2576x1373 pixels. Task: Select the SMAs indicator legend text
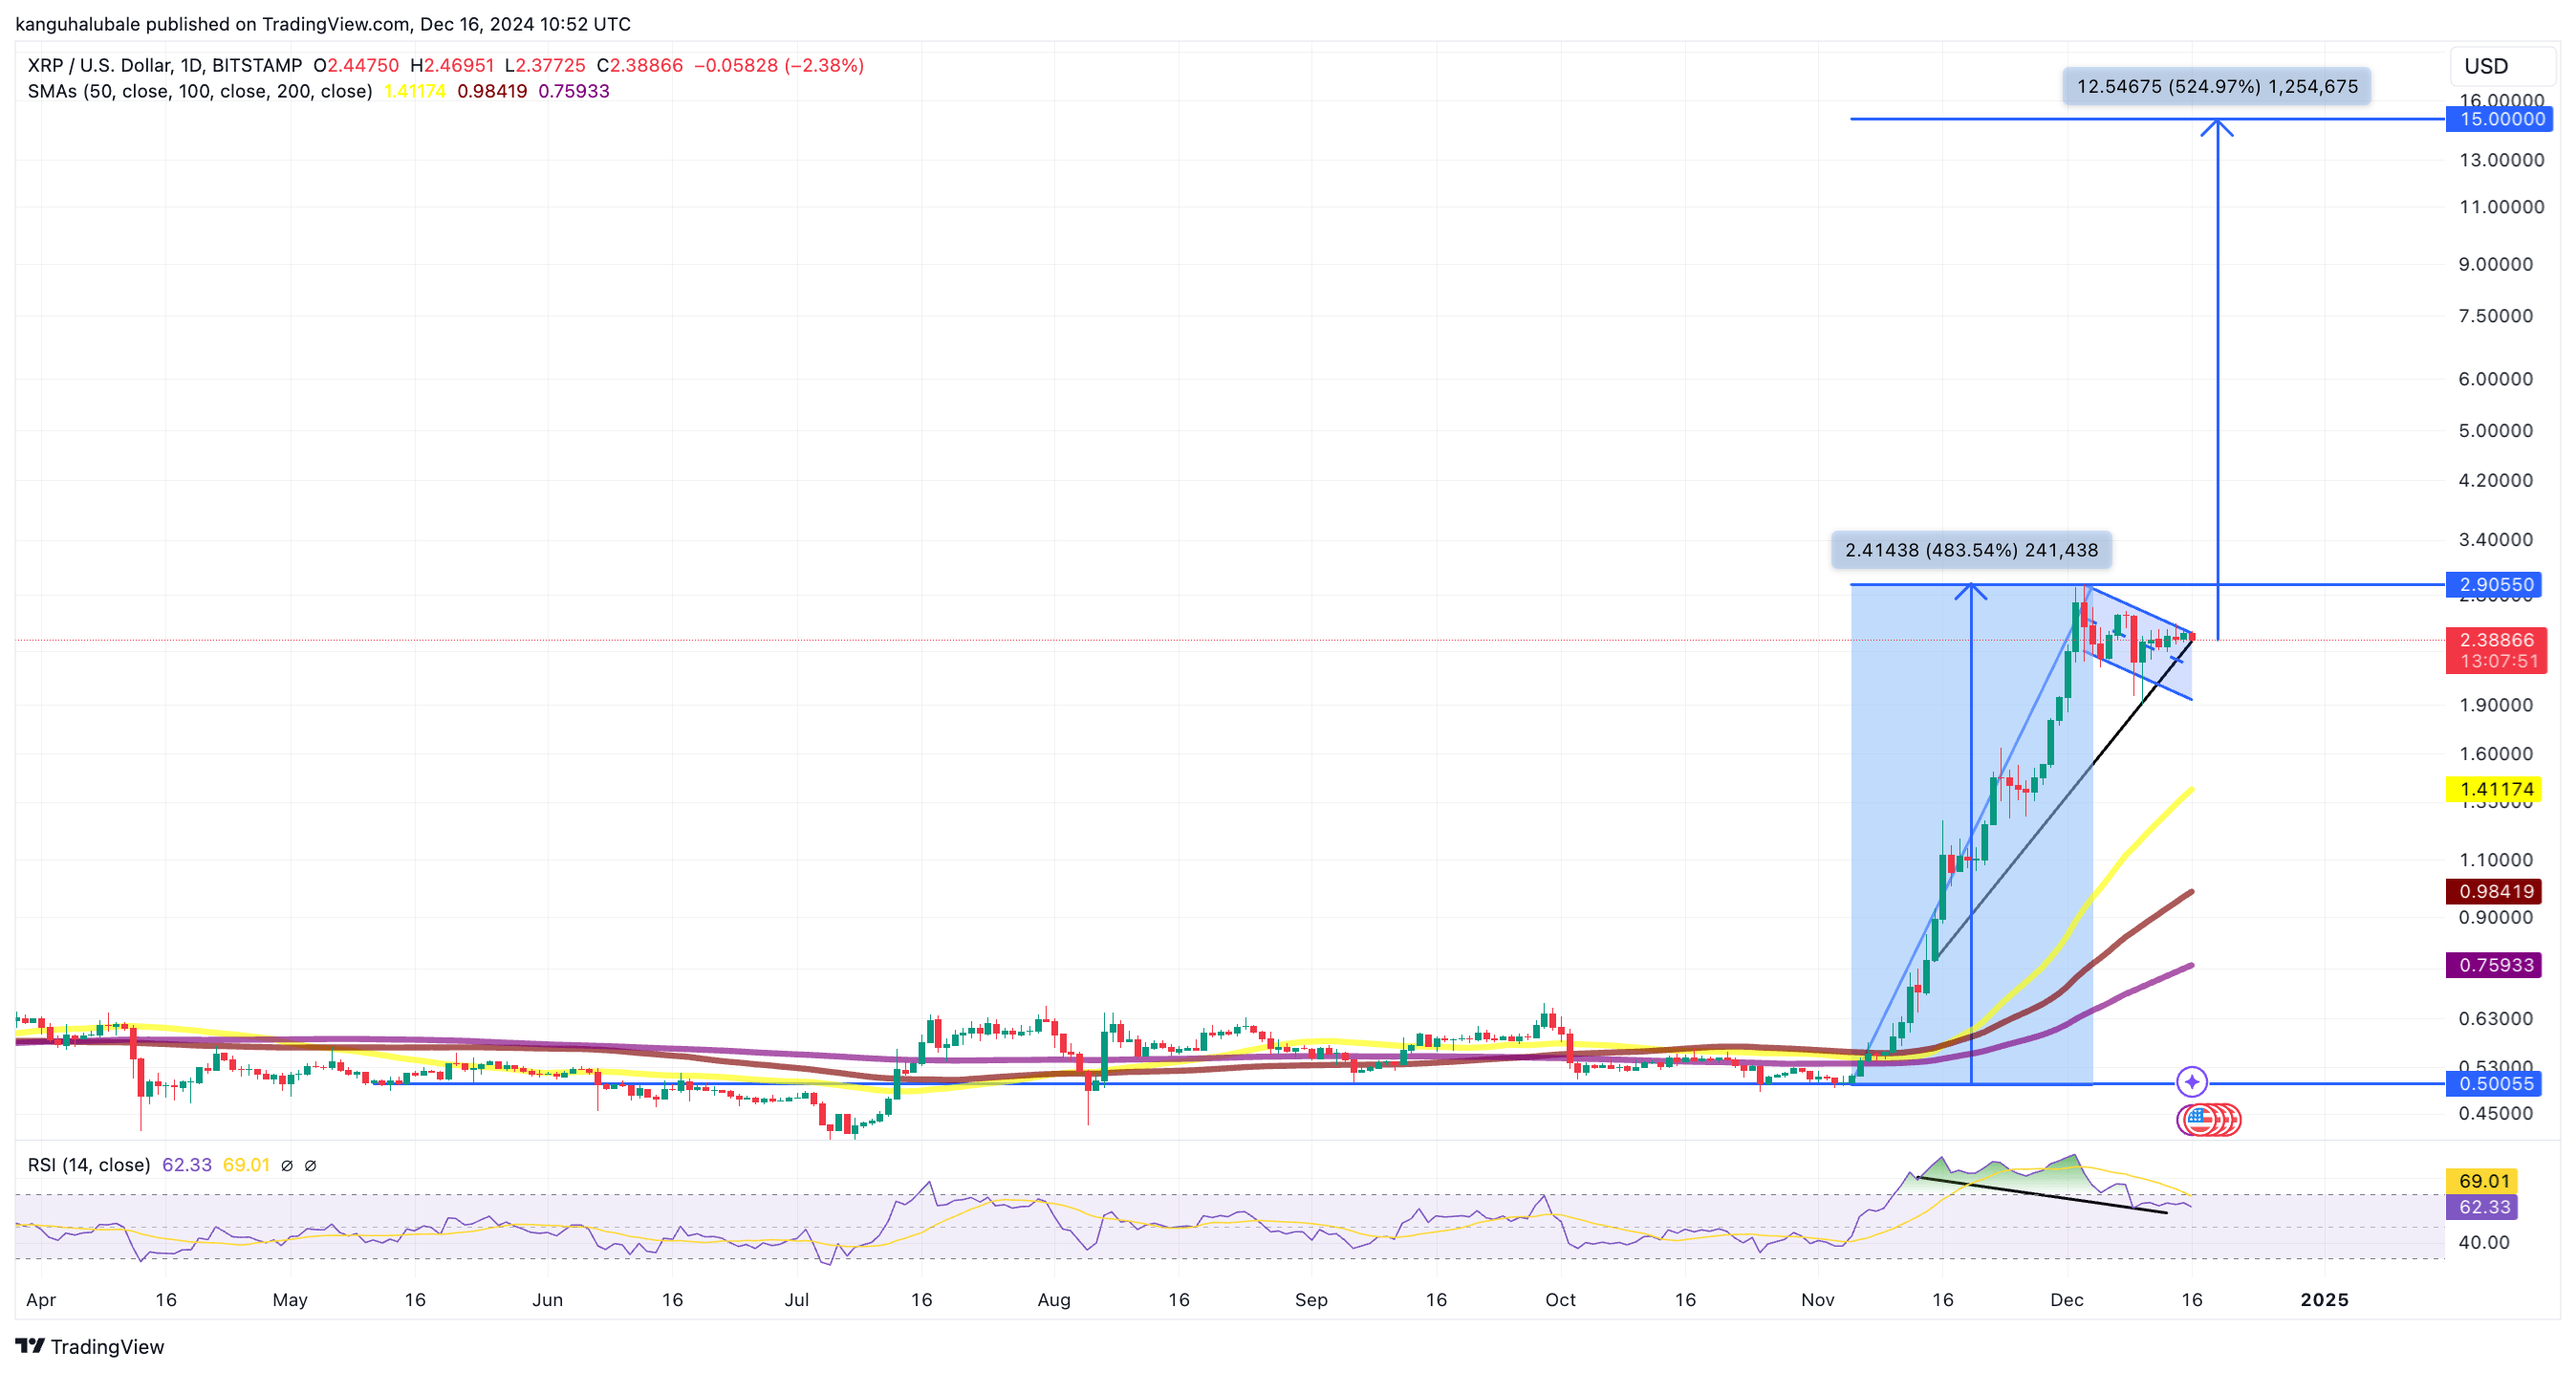click(x=200, y=90)
